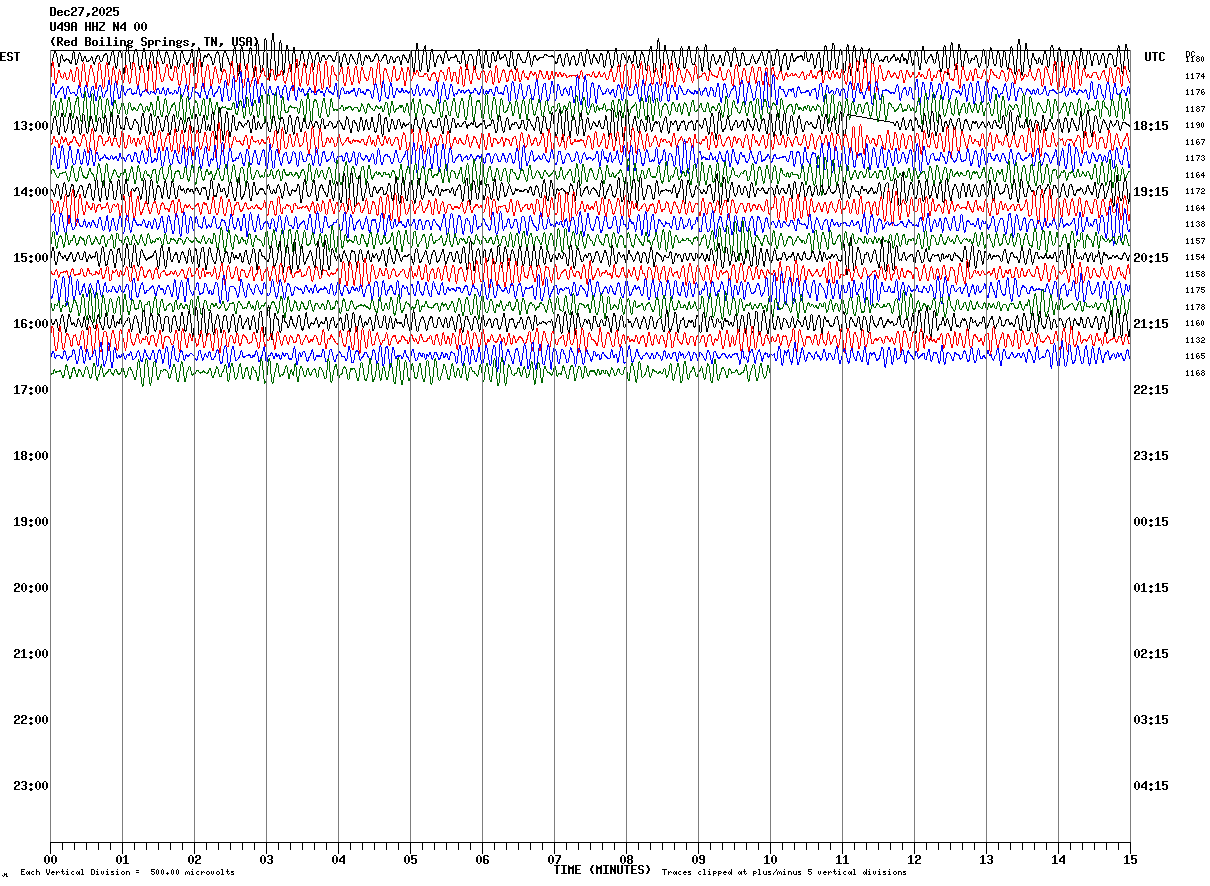Click the DC offset value 1176

click(1195, 92)
